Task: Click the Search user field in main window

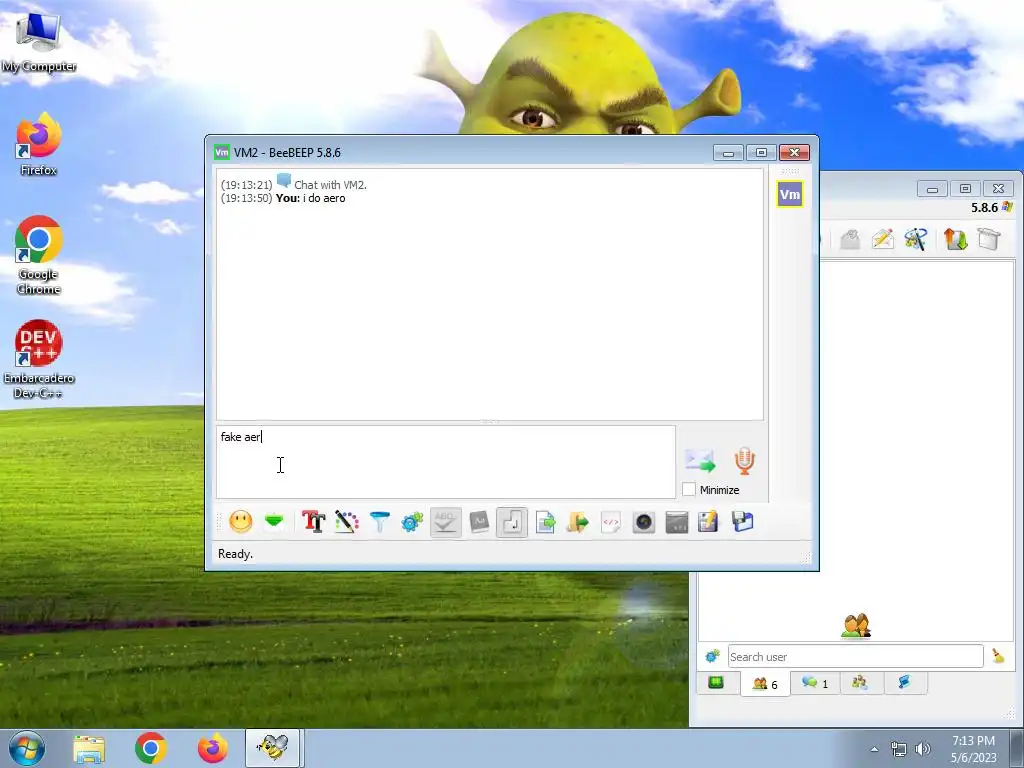Action: (x=856, y=656)
